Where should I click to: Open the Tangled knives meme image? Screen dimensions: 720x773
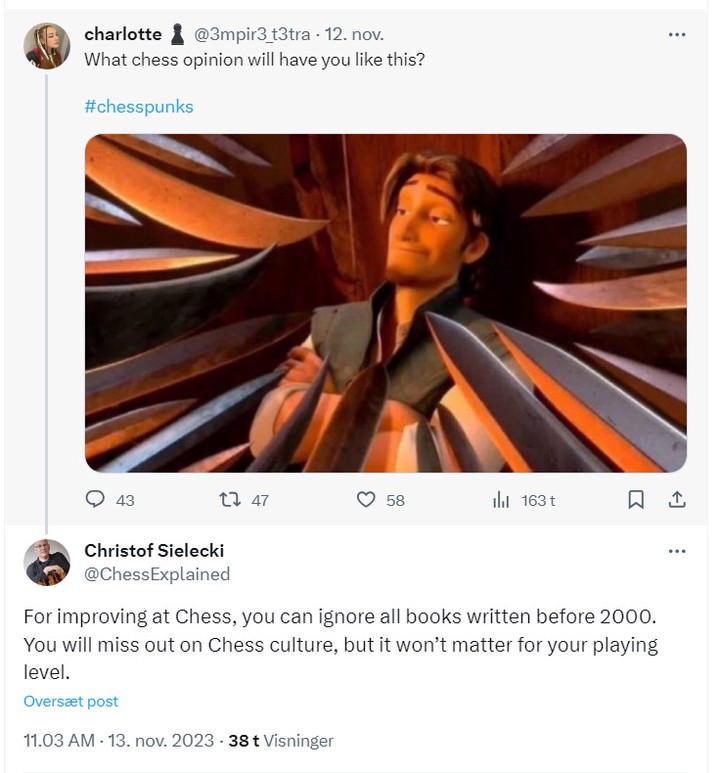pyautogui.click(x=385, y=303)
